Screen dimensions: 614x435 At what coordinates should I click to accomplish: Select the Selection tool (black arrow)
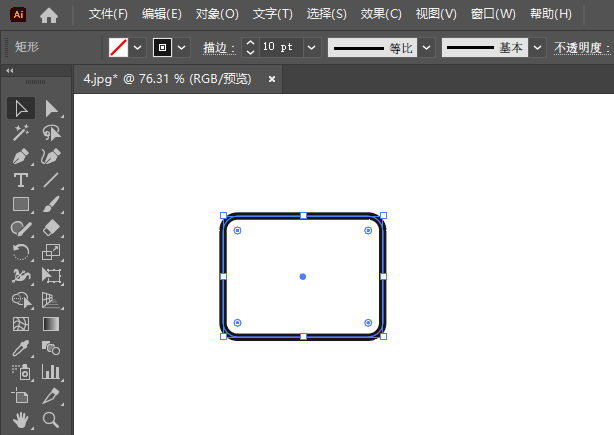(x=21, y=108)
